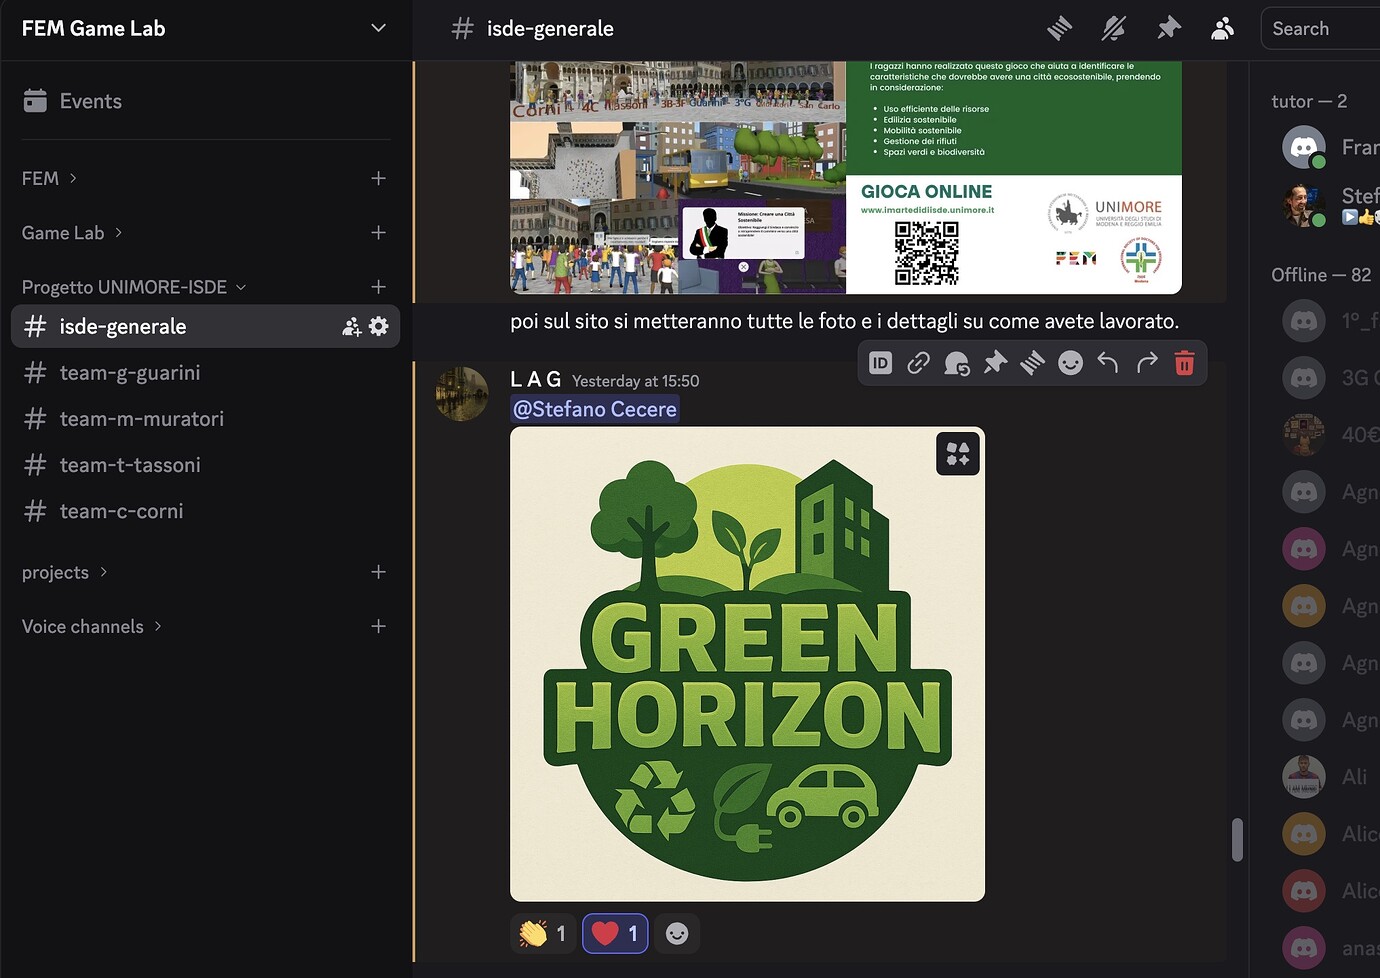This screenshot has width=1380, height=978.
Task: Add a channel to the projects category
Action: pyautogui.click(x=378, y=572)
